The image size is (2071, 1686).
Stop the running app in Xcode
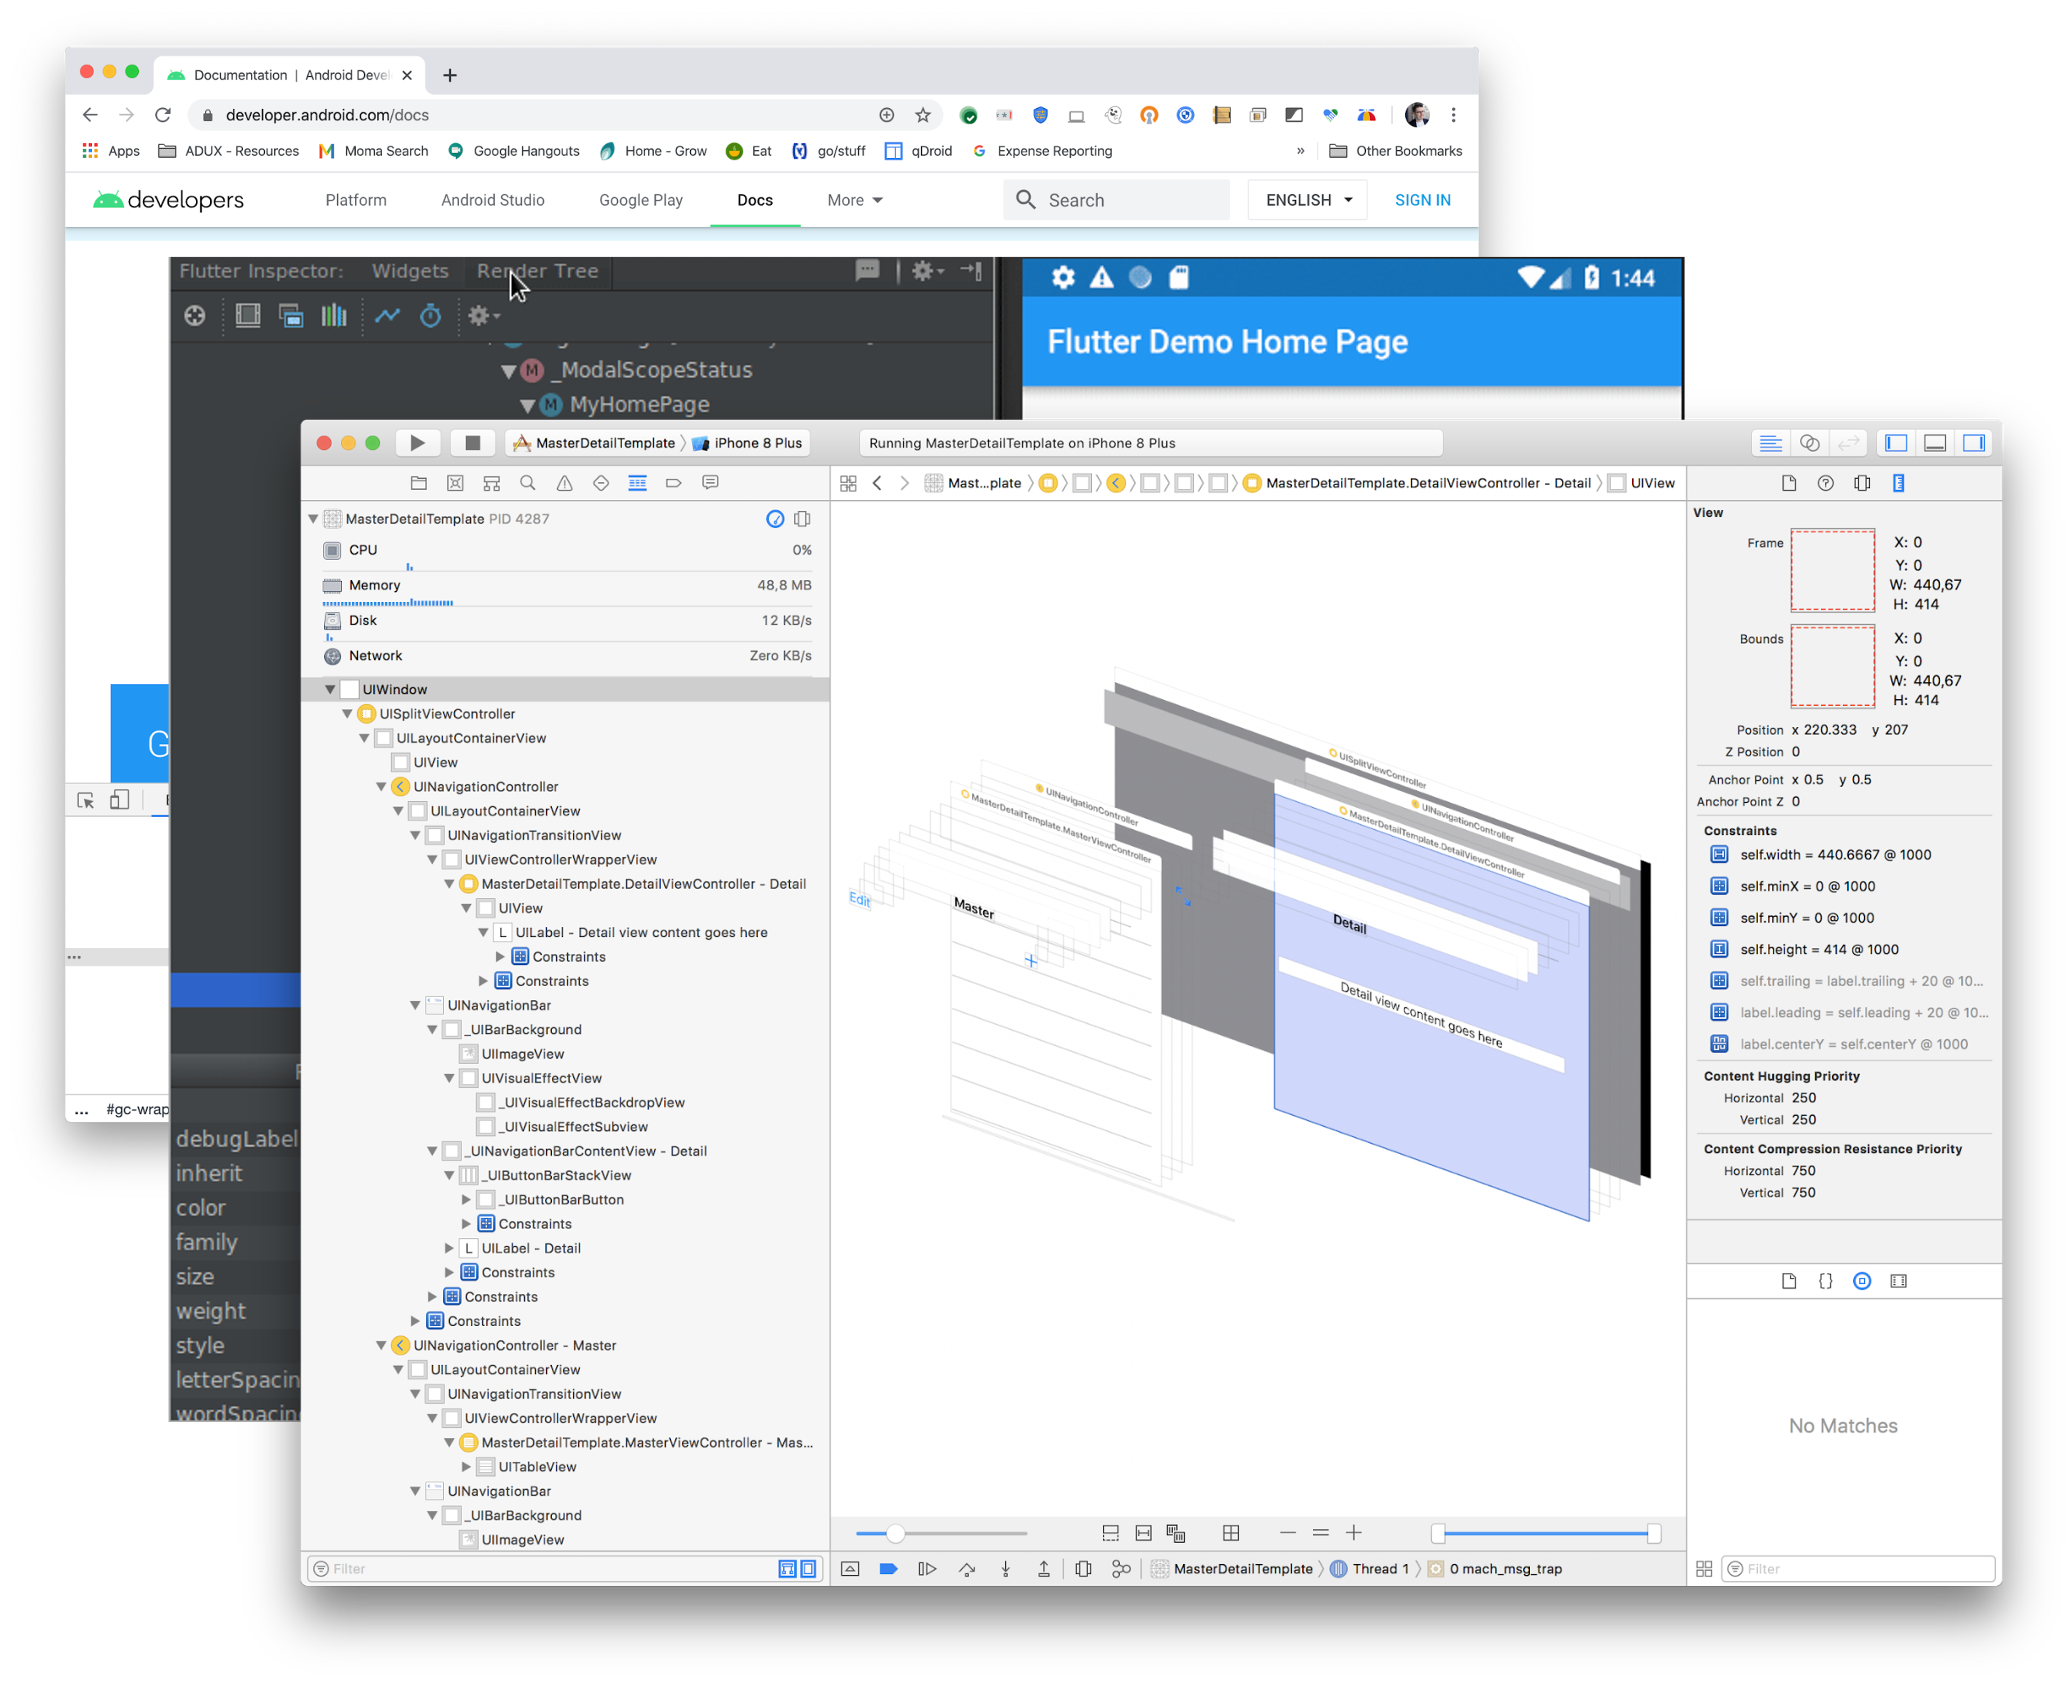[x=473, y=443]
